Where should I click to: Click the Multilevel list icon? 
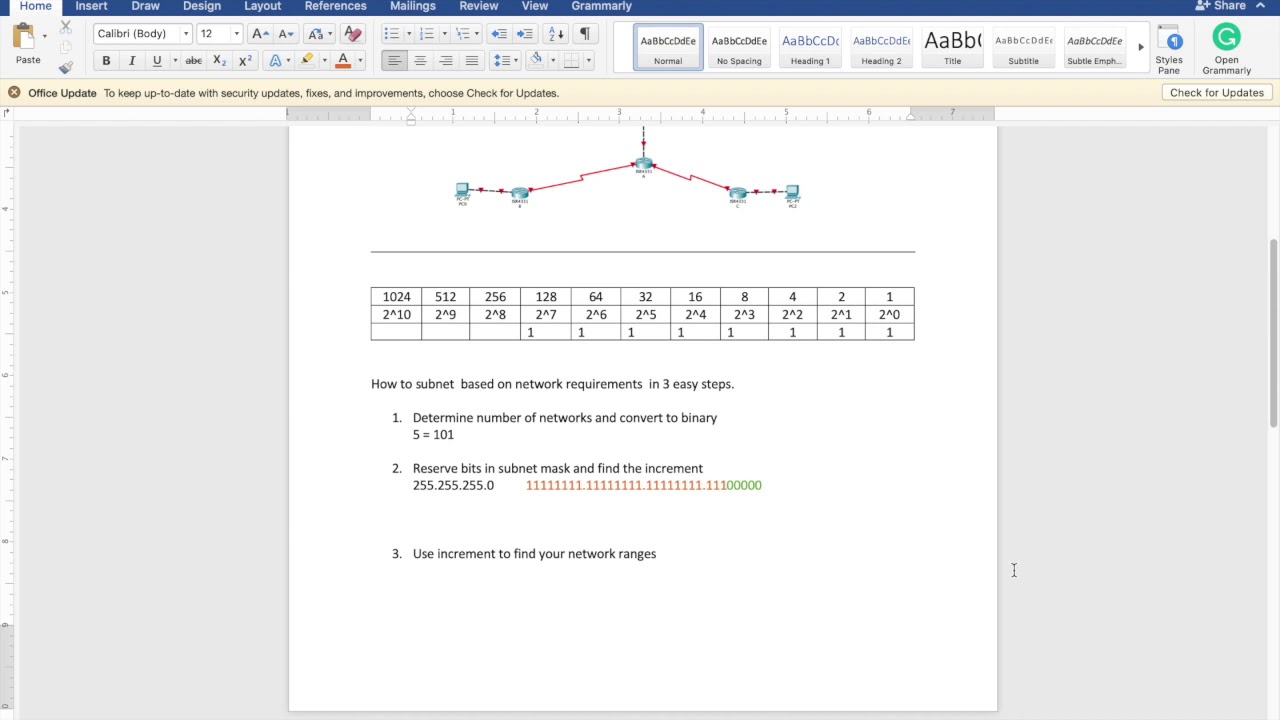point(463,34)
